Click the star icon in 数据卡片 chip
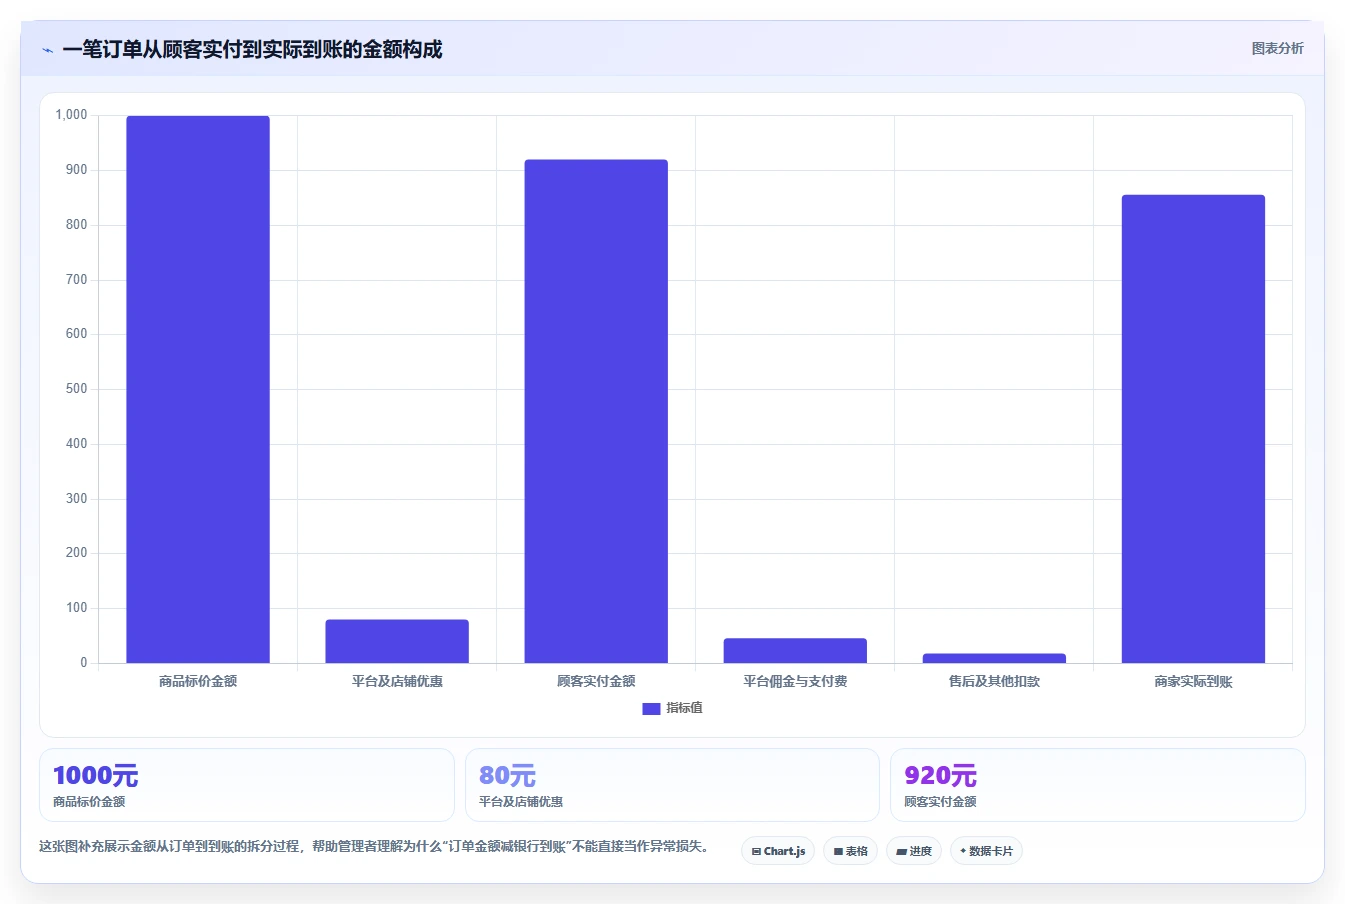Image resolution: width=1345 pixels, height=904 pixels. tap(963, 851)
